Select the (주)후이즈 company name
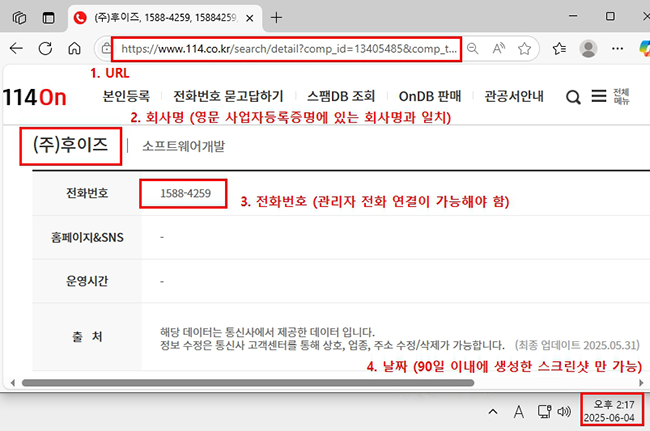Image resolution: width=650 pixels, height=431 pixels. pos(70,145)
